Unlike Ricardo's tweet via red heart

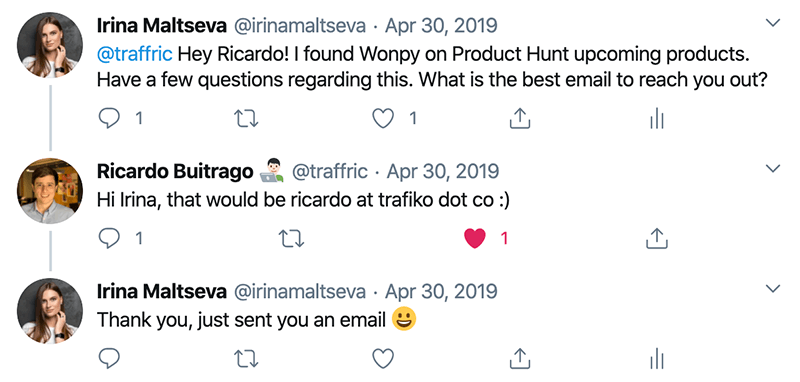pyautogui.click(x=474, y=238)
